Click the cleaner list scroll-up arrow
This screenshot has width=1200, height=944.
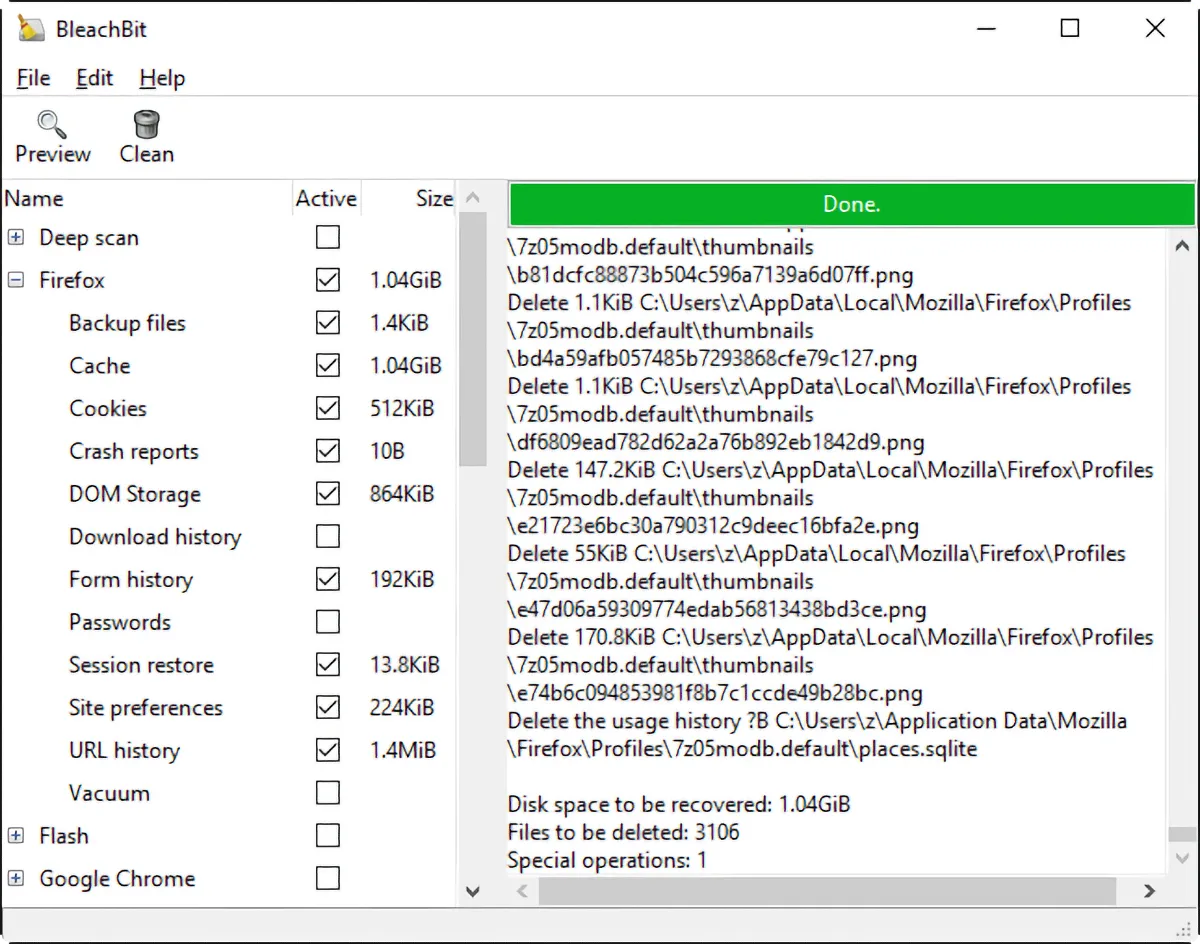473,198
